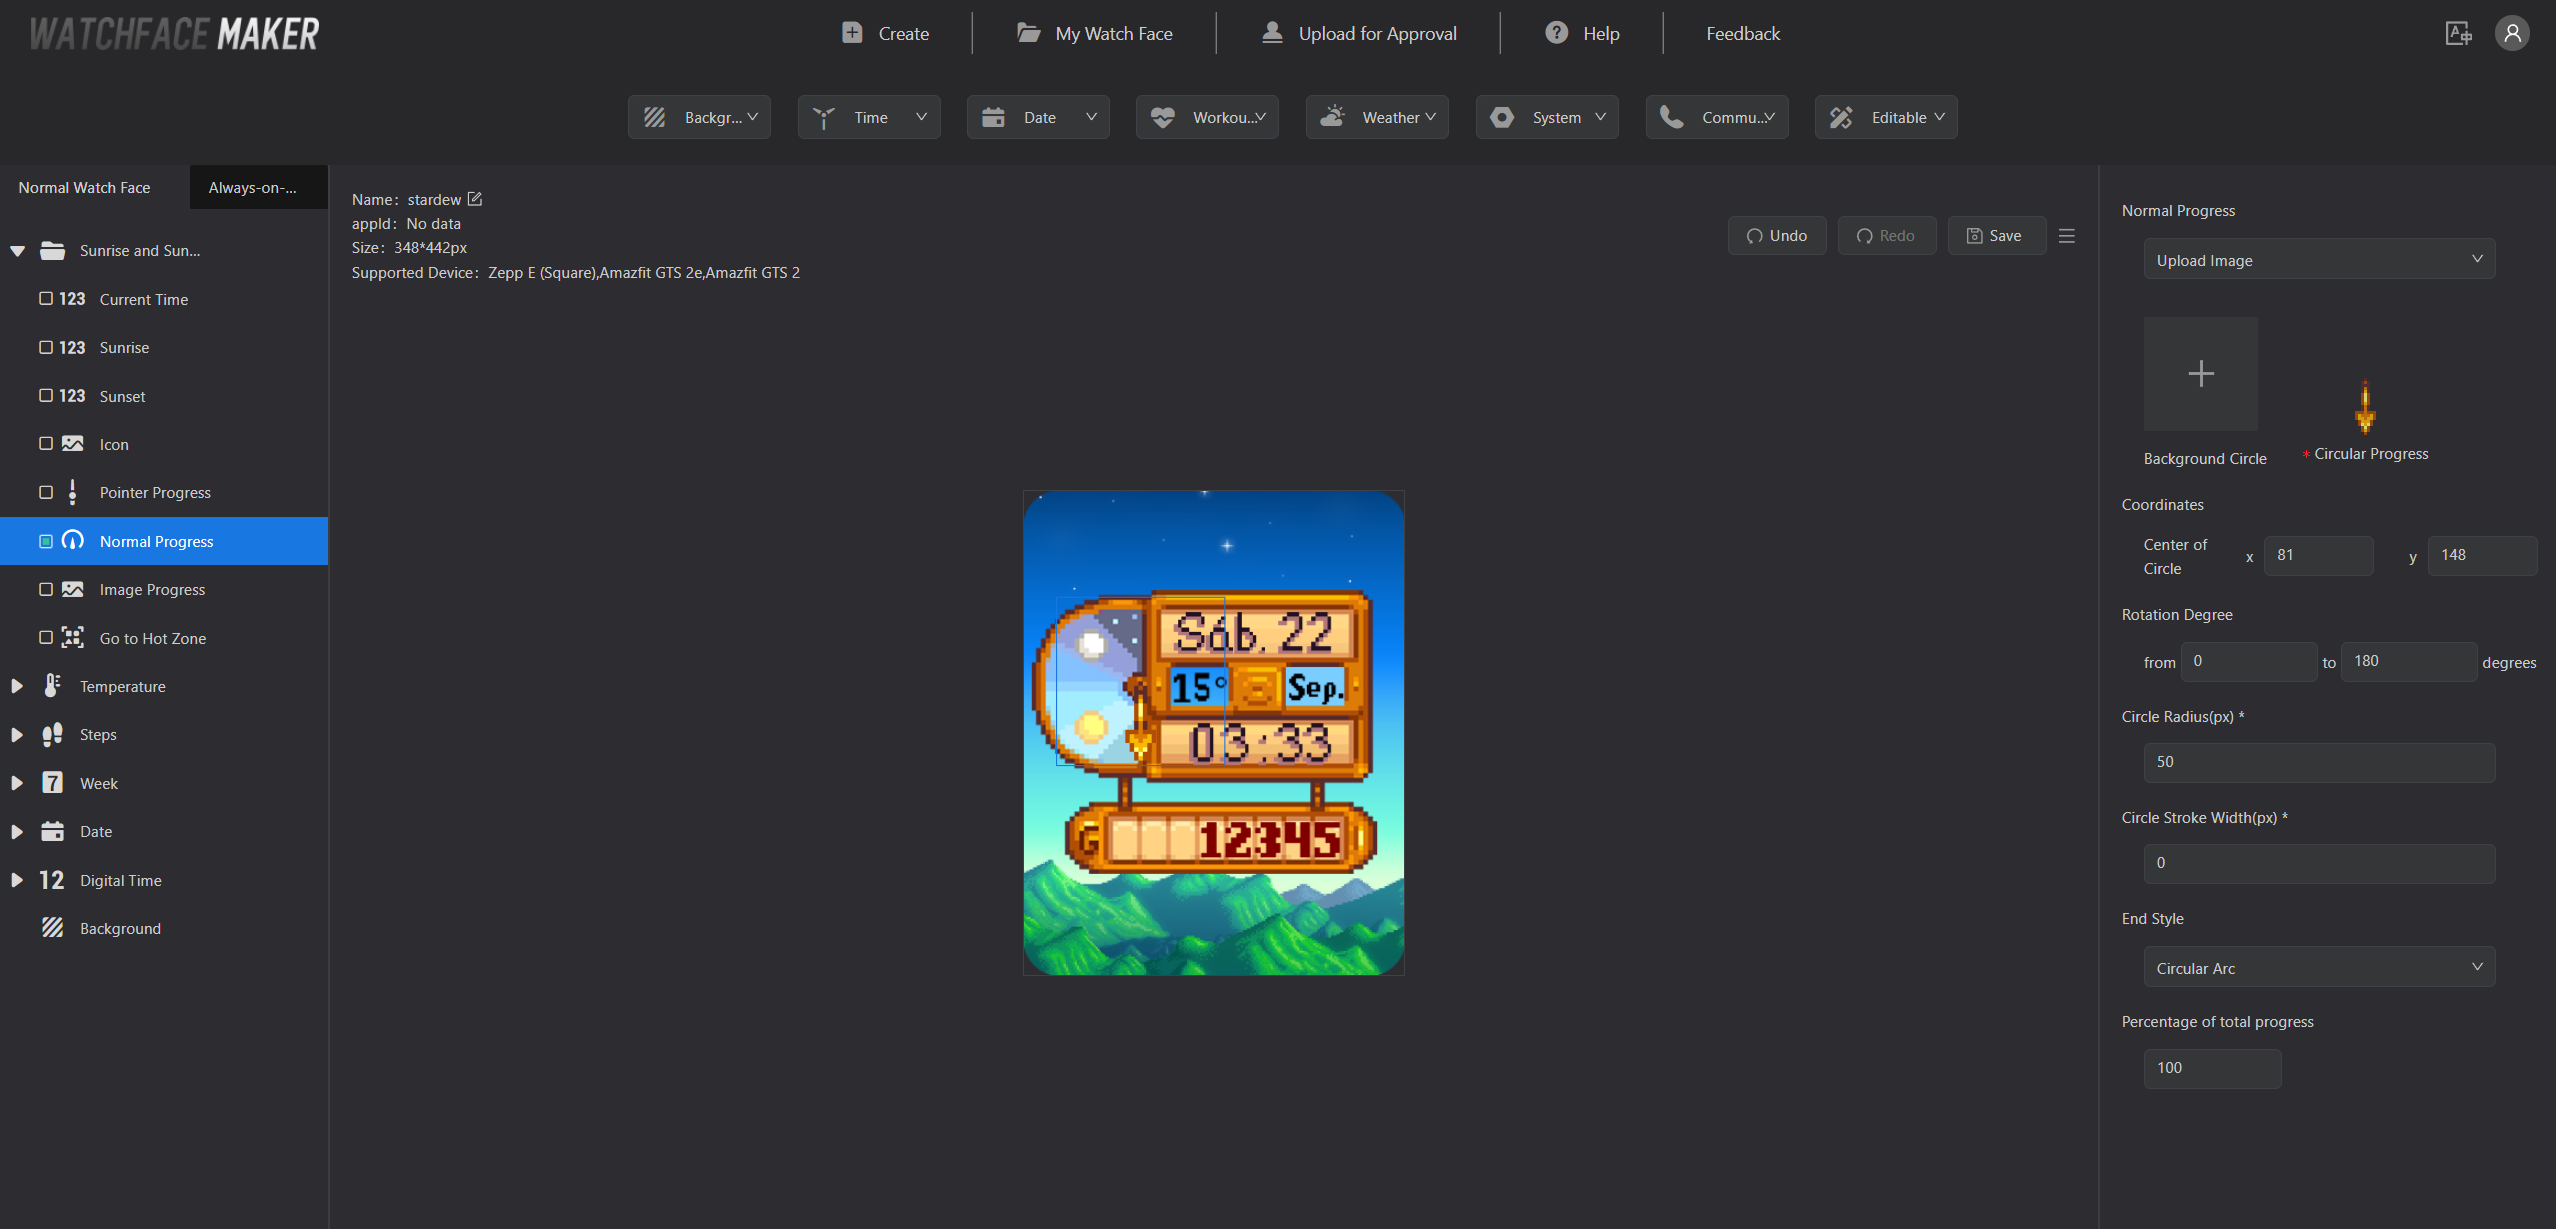
Task: Toggle the Pointer Progress layer checkbox
Action: click(46, 492)
